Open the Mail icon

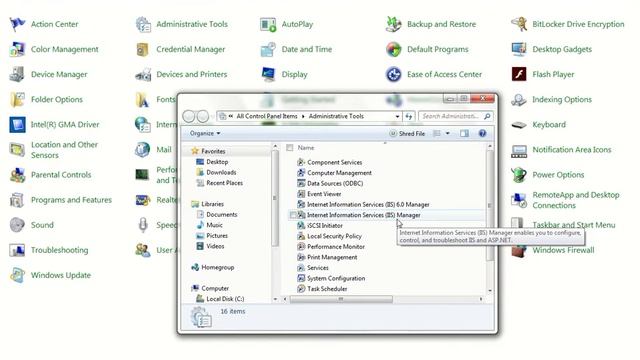[142, 150]
